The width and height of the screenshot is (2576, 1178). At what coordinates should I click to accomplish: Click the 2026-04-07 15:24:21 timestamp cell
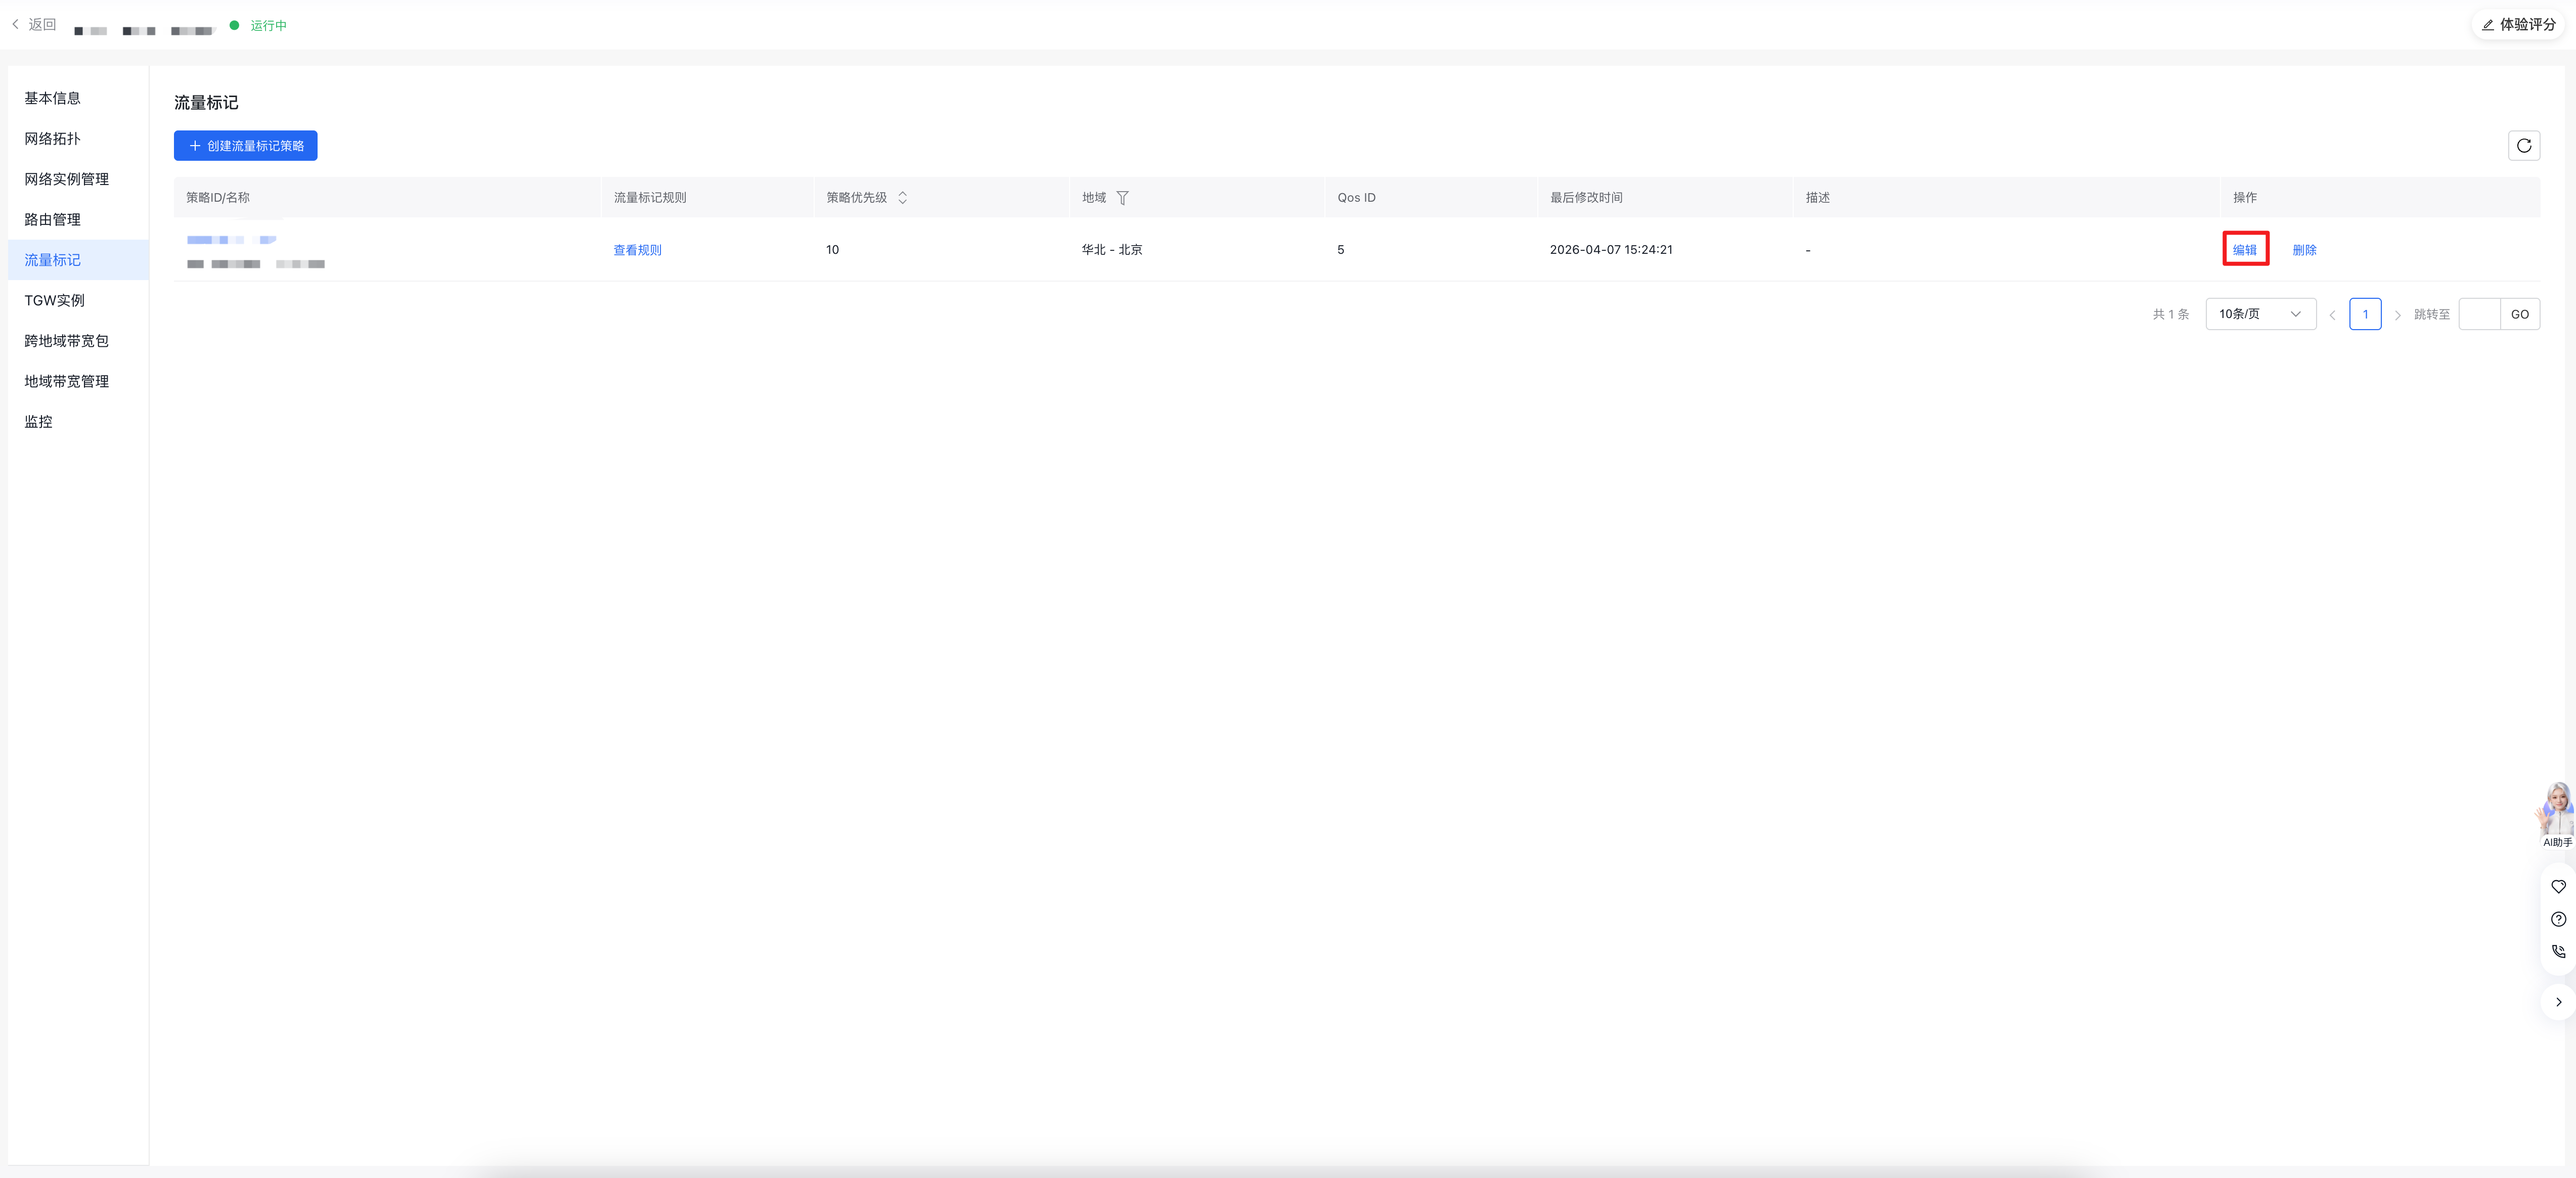pyautogui.click(x=1611, y=250)
